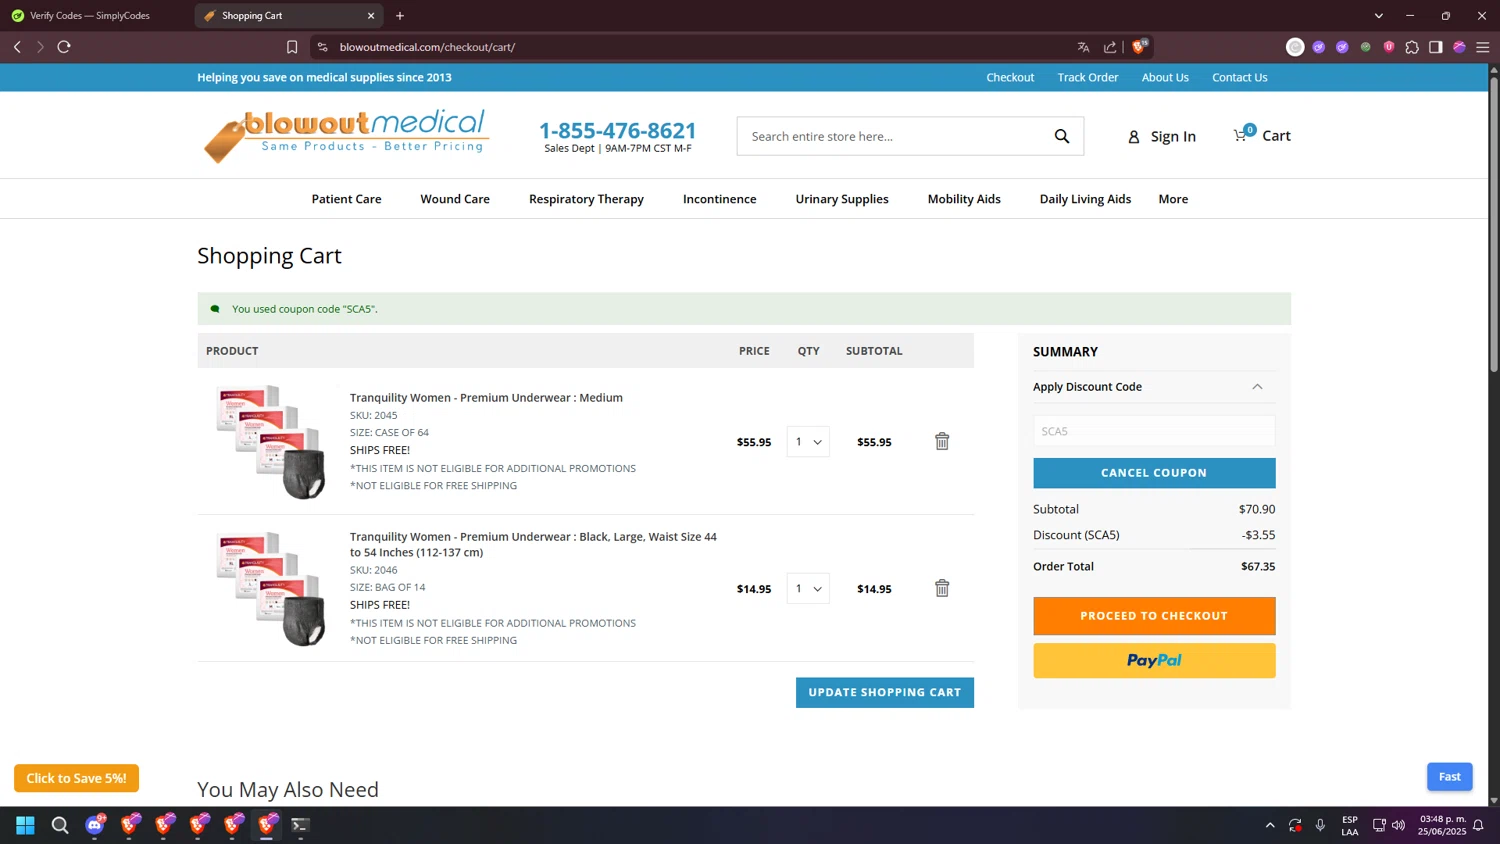
Task: Click the phone number 1-855-476-8621
Action: (617, 130)
